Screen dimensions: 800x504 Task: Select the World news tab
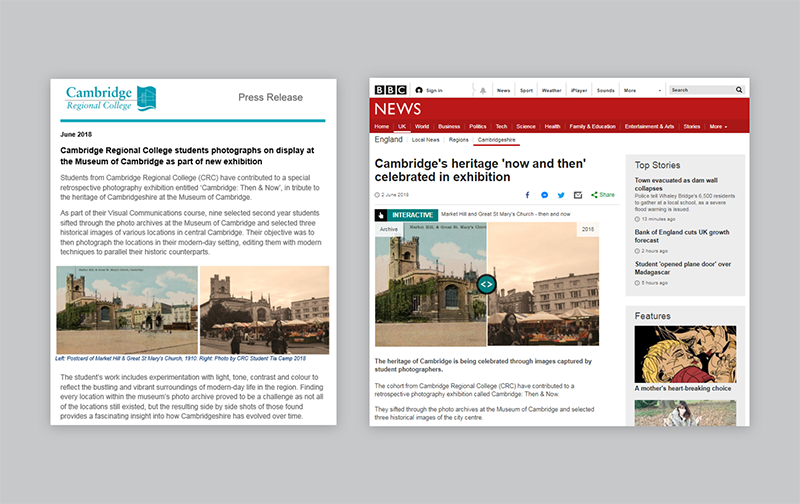[x=422, y=127]
